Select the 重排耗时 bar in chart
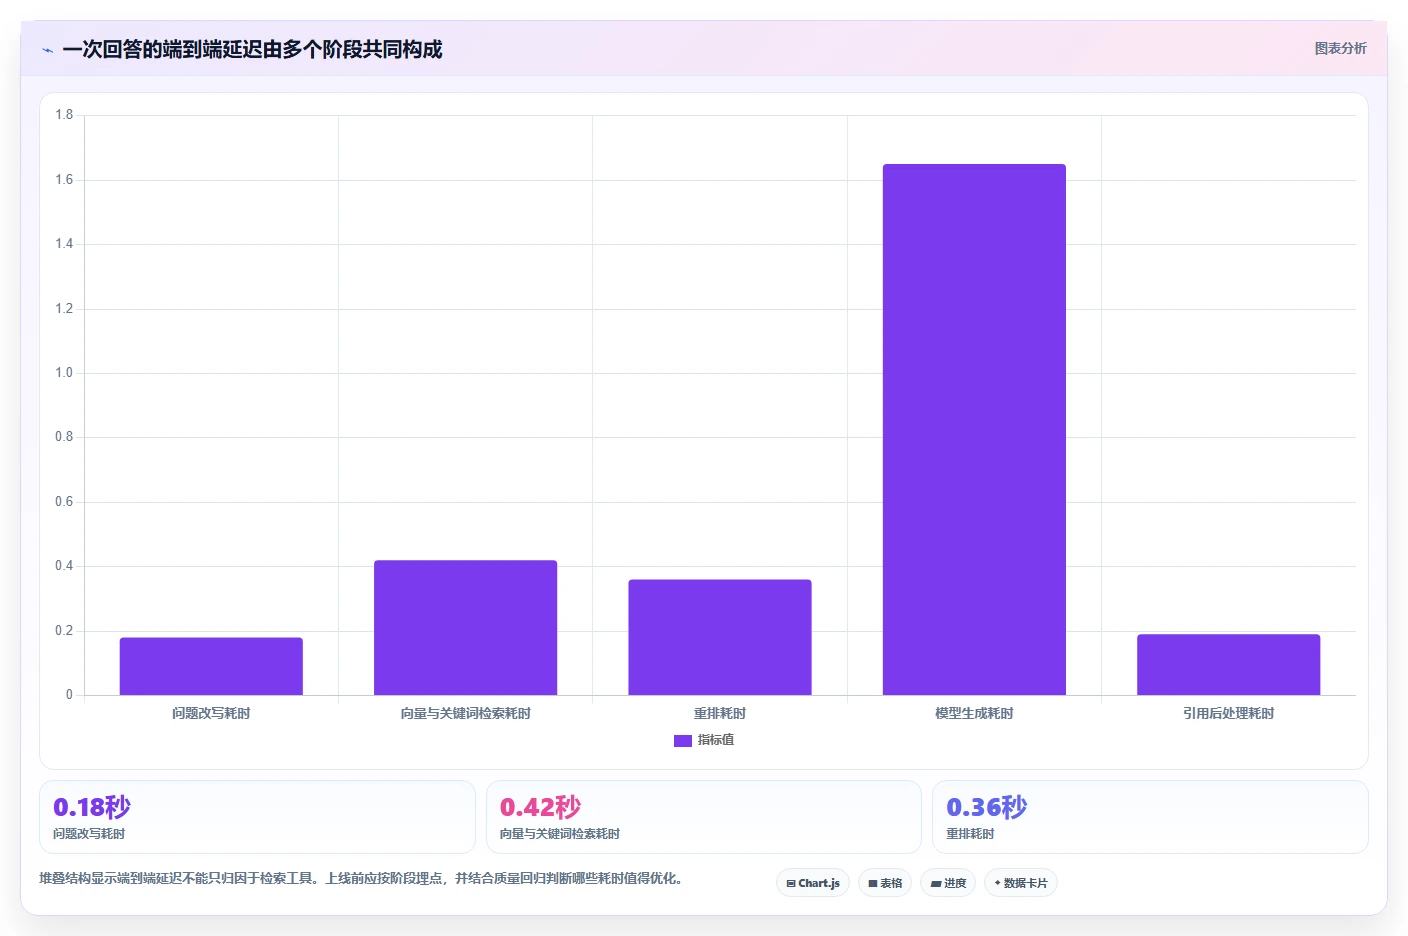Screen dimensions: 1408x936 click(x=720, y=637)
